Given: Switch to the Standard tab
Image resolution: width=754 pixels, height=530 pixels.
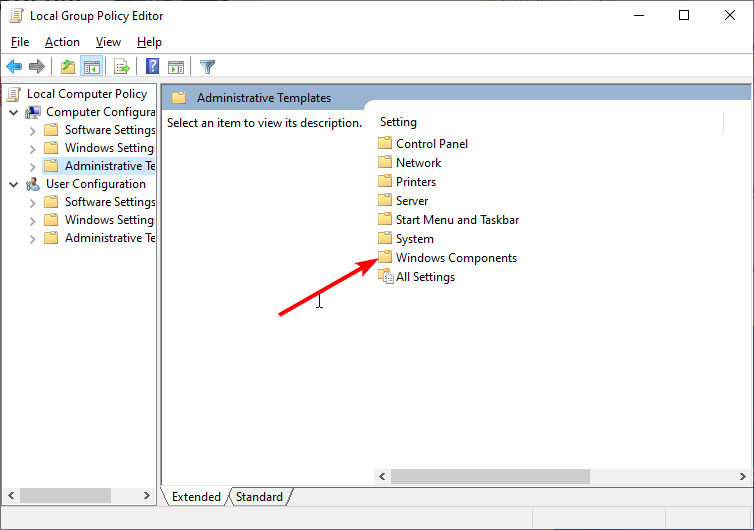Looking at the screenshot, I should [259, 496].
